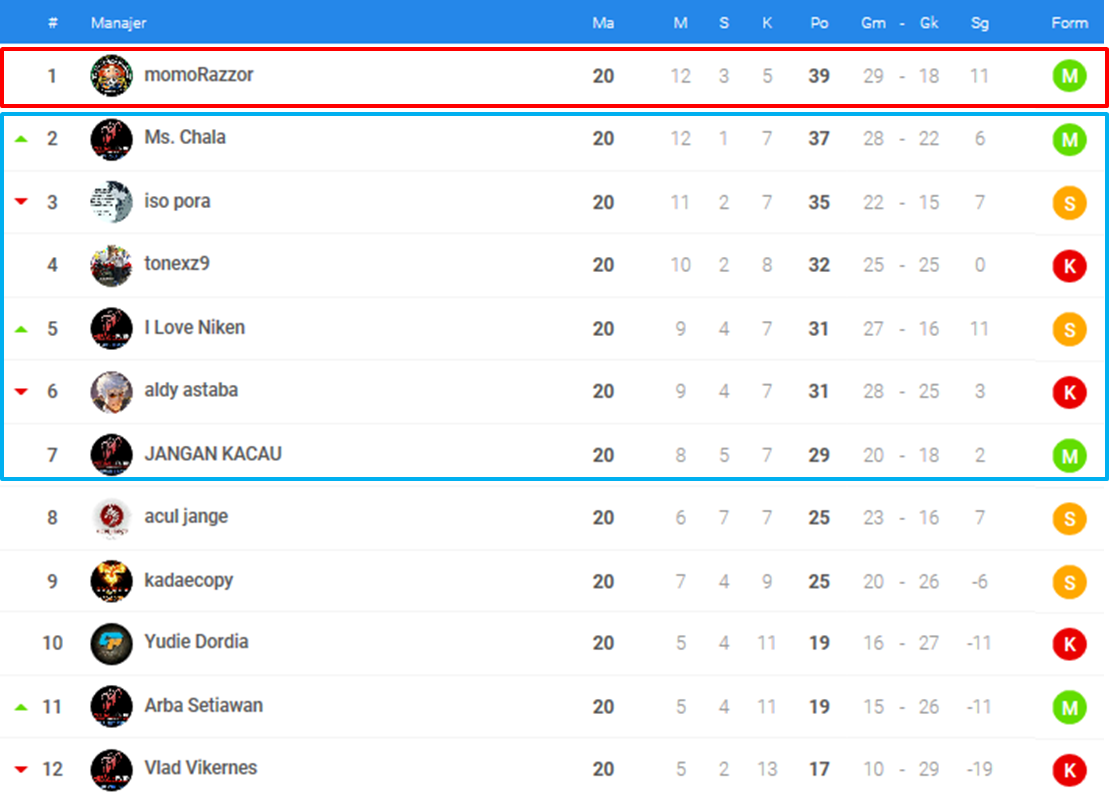The height and width of the screenshot is (796, 1109).
Task: Click momoRazzor's avatar picture
Action: 111,75
